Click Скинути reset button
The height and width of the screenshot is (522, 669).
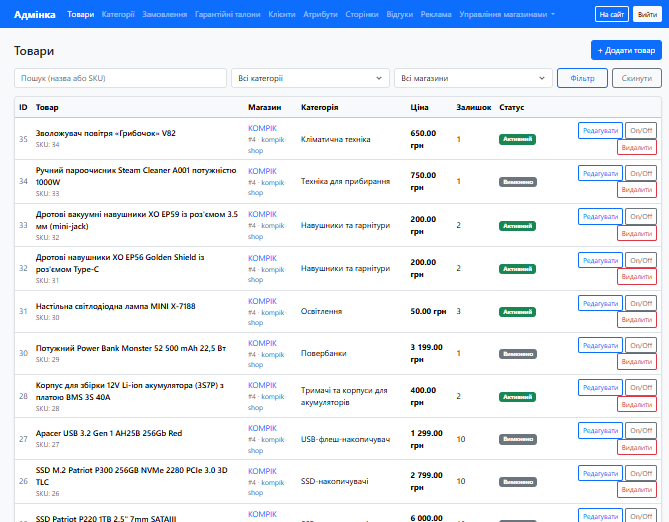point(637,78)
